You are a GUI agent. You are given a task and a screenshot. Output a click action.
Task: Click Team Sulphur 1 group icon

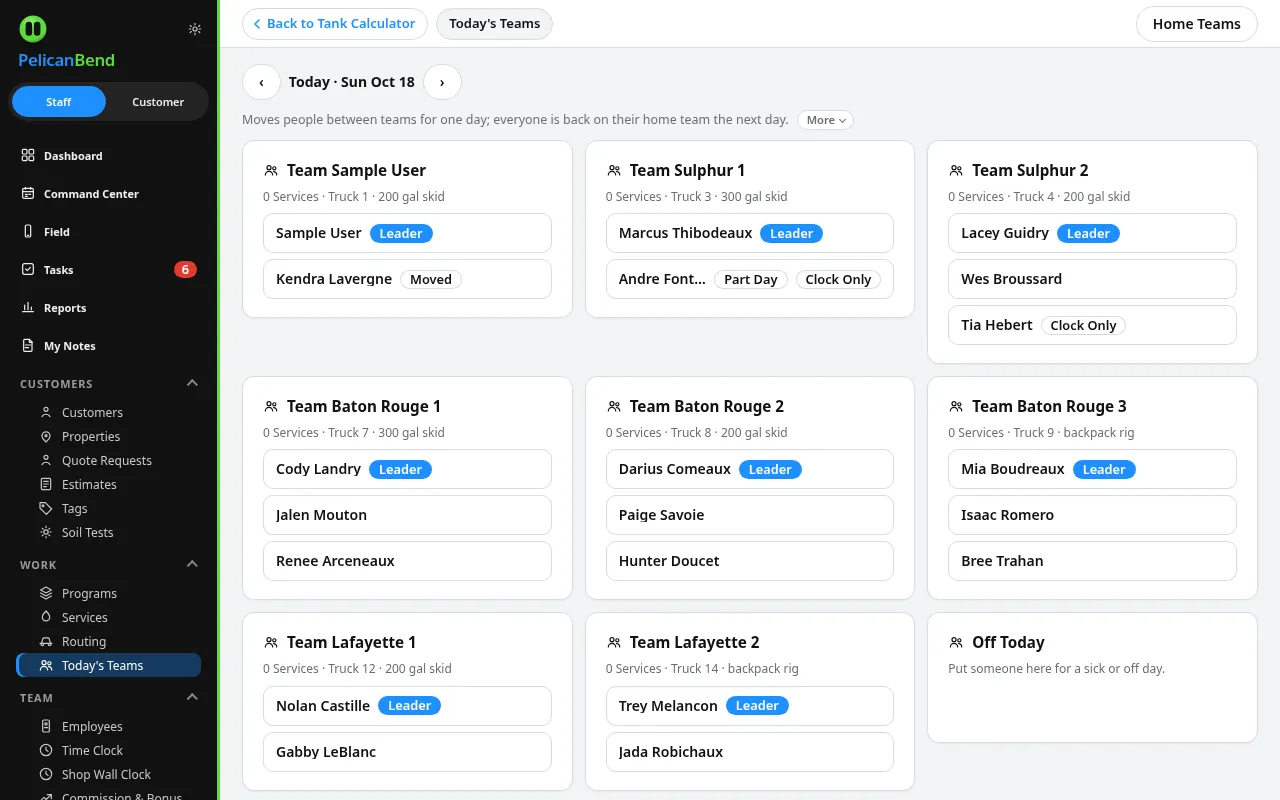[614, 171]
